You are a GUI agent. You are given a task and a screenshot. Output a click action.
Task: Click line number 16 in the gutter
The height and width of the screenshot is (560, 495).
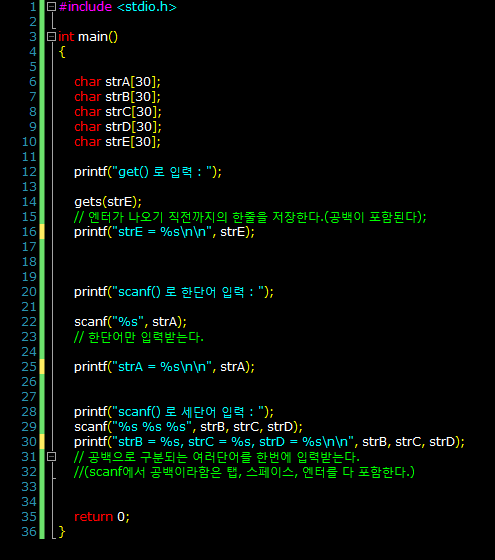click(29, 232)
